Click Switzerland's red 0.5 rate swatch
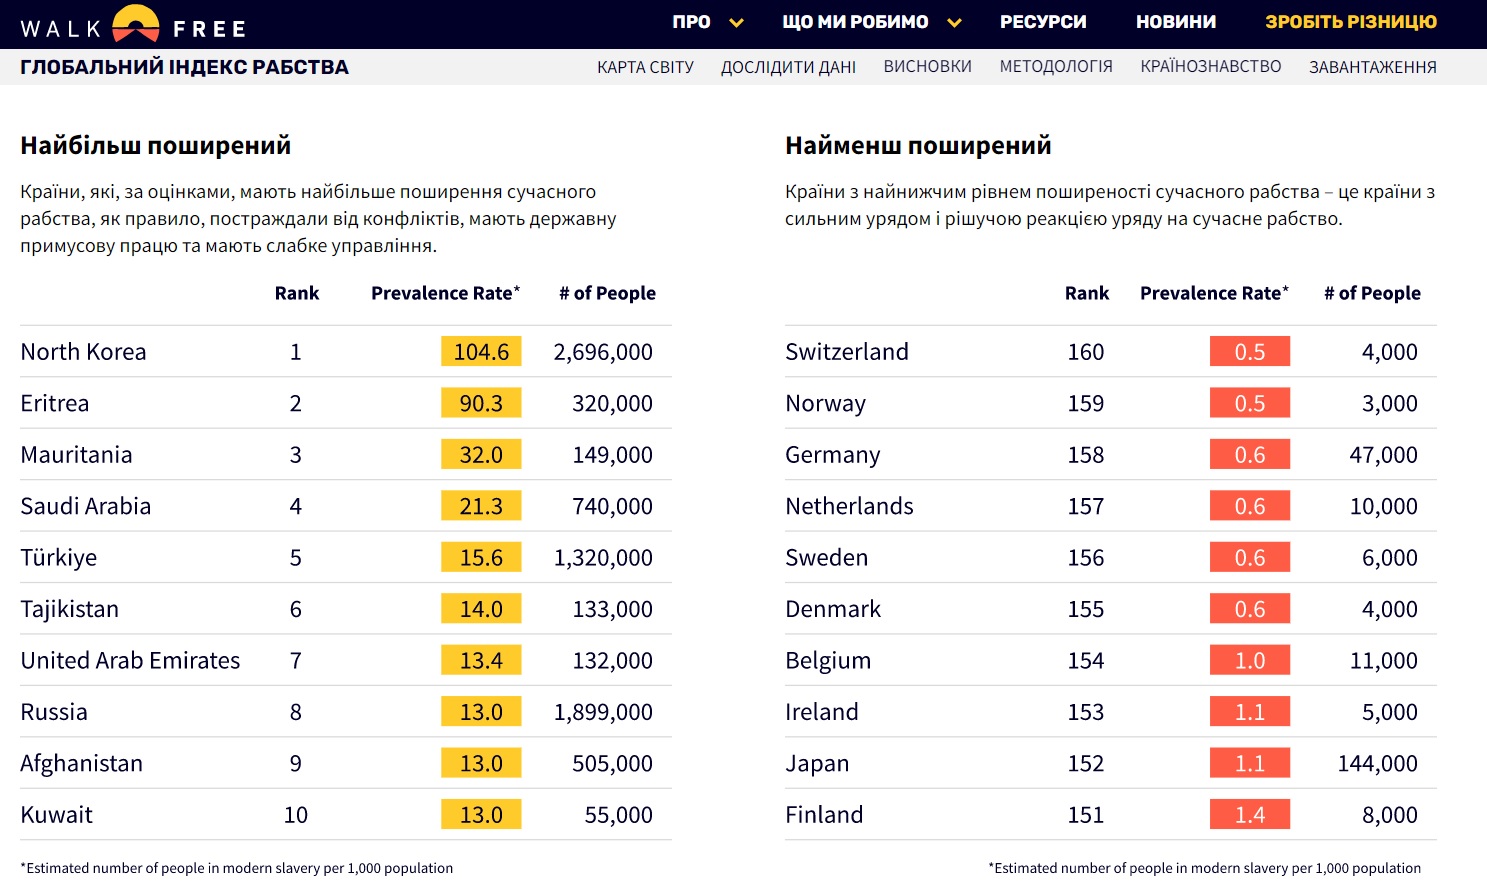Viewport: 1487px width, 887px height. tap(1249, 352)
